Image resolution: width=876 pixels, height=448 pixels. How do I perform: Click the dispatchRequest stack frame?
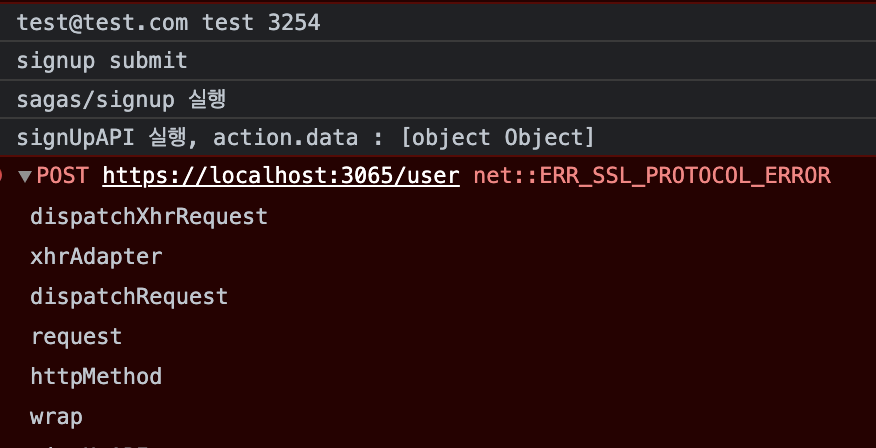pyautogui.click(x=129, y=296)
